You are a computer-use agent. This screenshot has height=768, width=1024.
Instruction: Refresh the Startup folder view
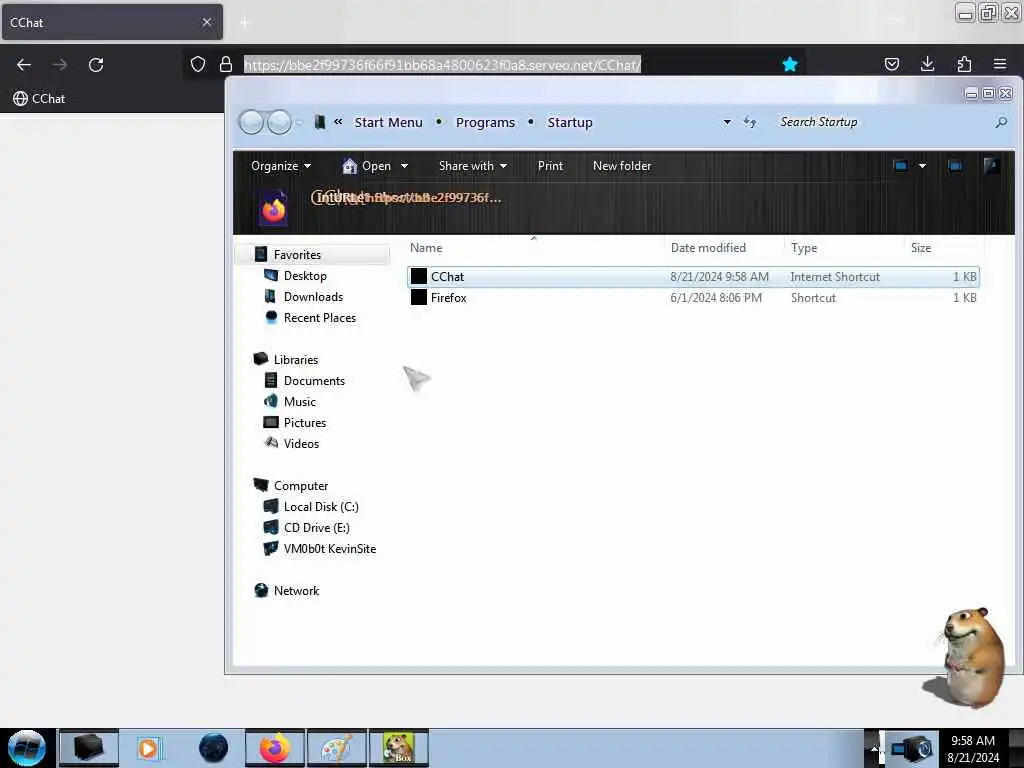(x=750, y=122)
